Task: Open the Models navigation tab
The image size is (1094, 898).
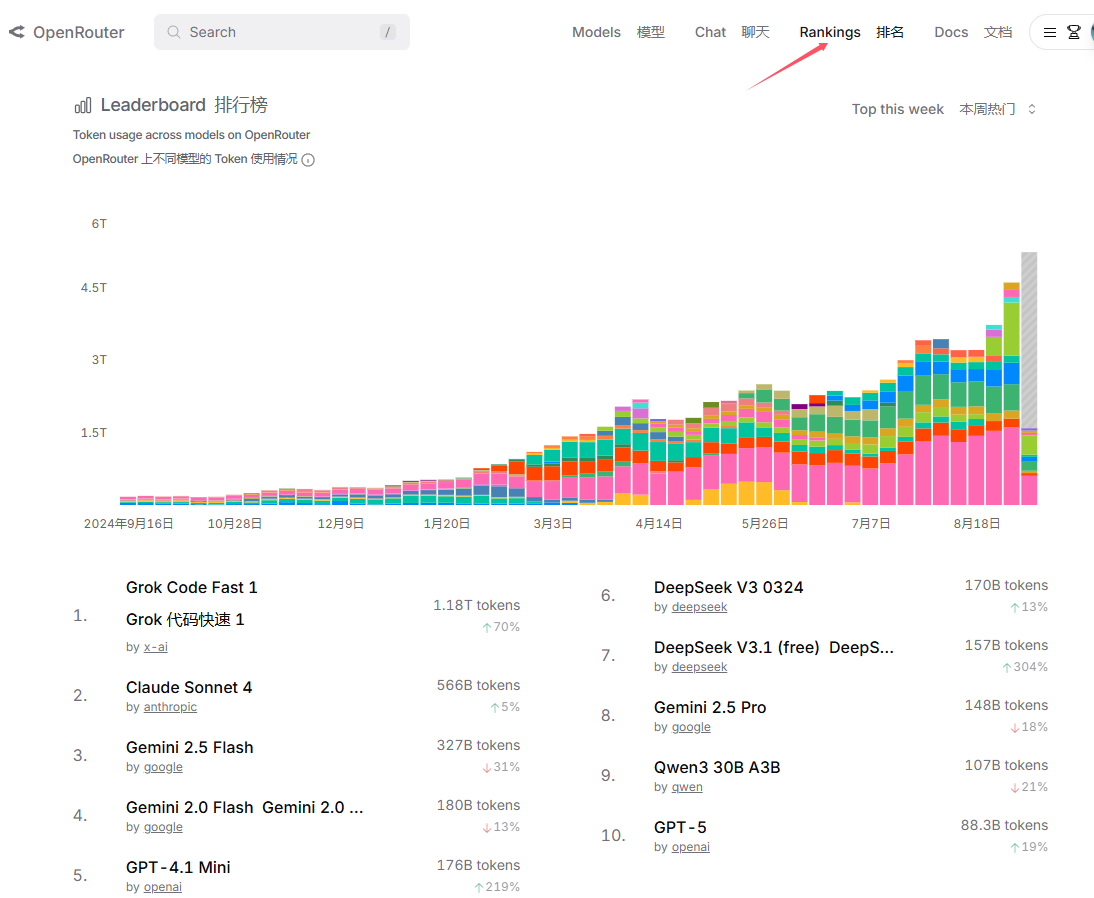Action: tap(596, 32)
